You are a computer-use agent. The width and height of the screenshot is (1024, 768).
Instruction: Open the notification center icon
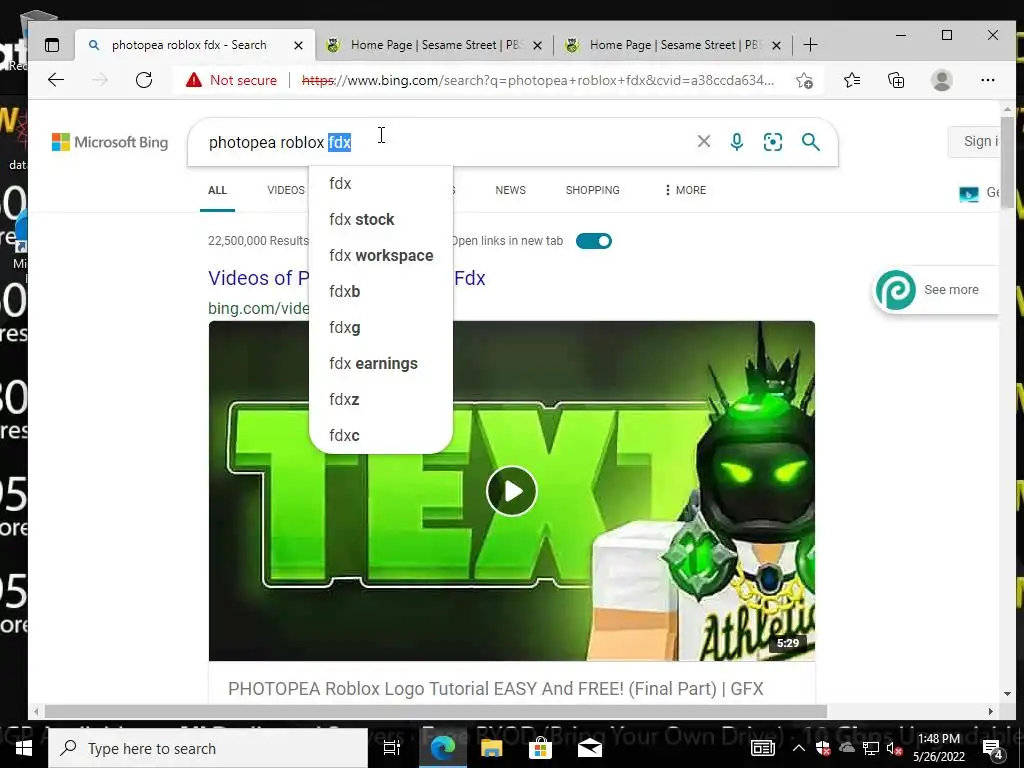click(x=993, y=749)
